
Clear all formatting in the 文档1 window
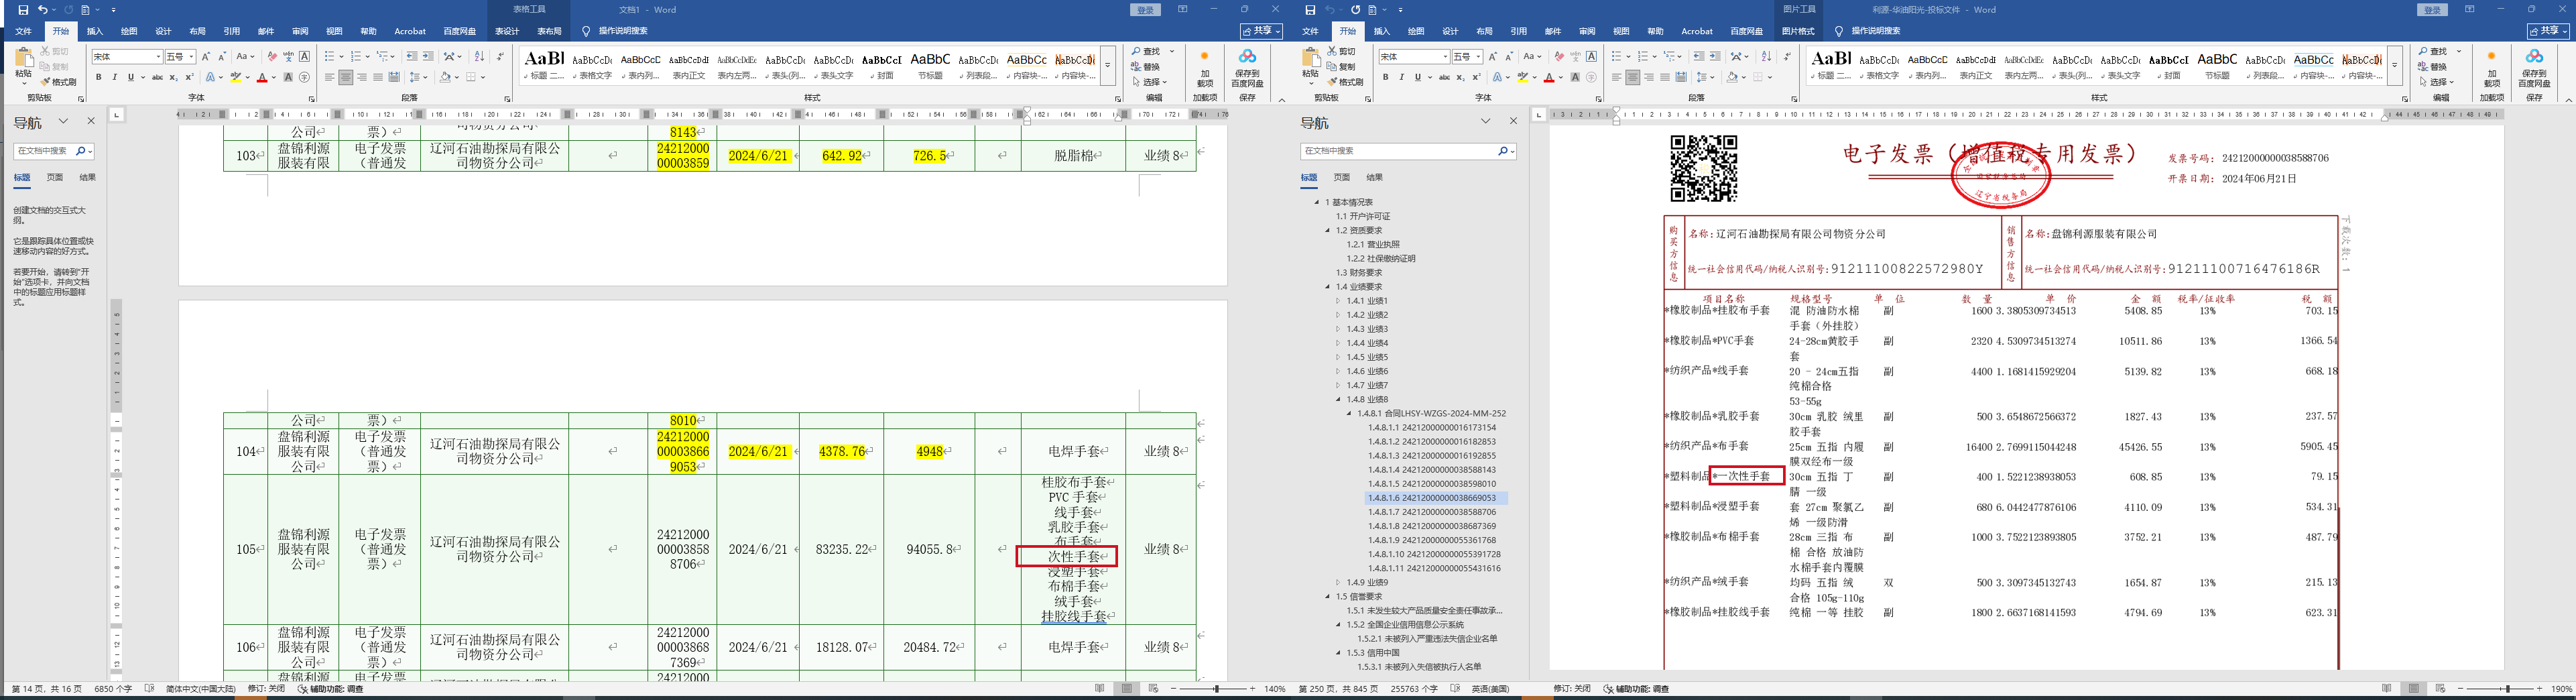click(272, 57)
